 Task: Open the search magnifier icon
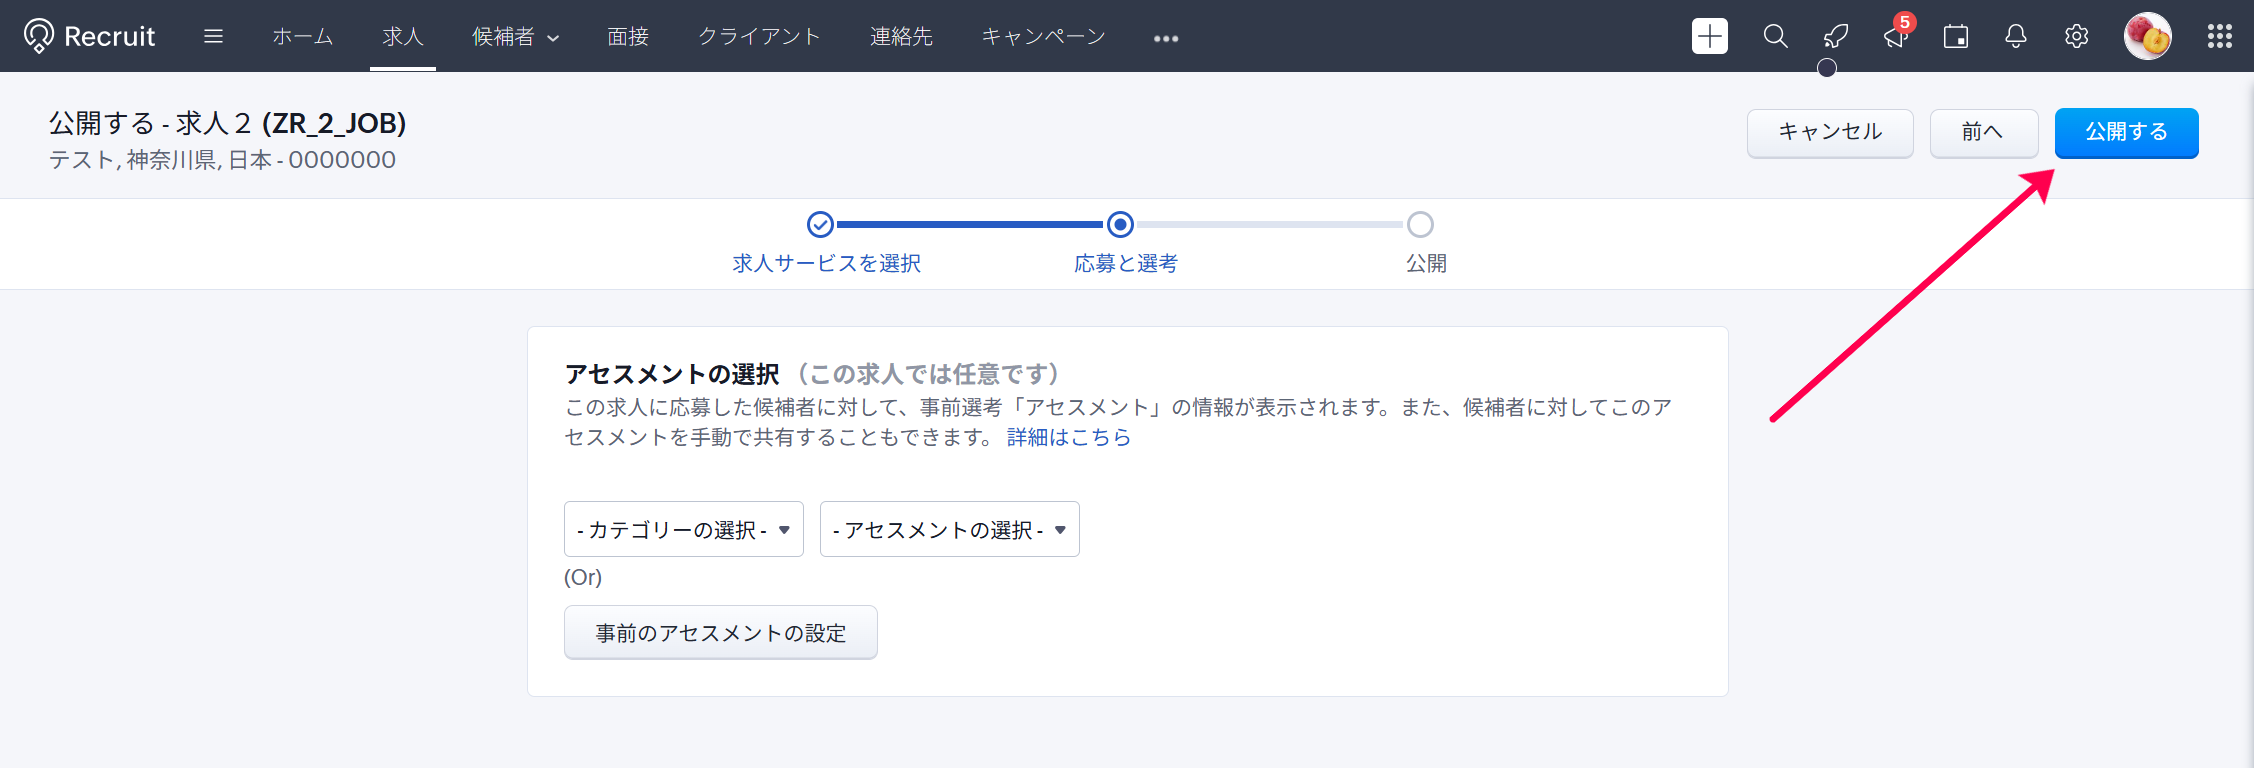(1775, 36)
